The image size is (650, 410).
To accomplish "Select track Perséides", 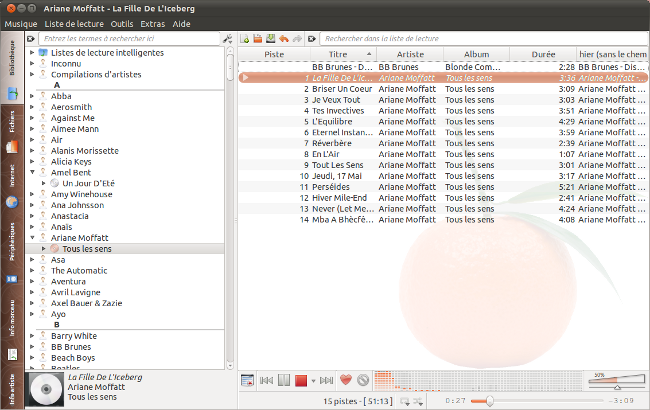I will (442, 187).
